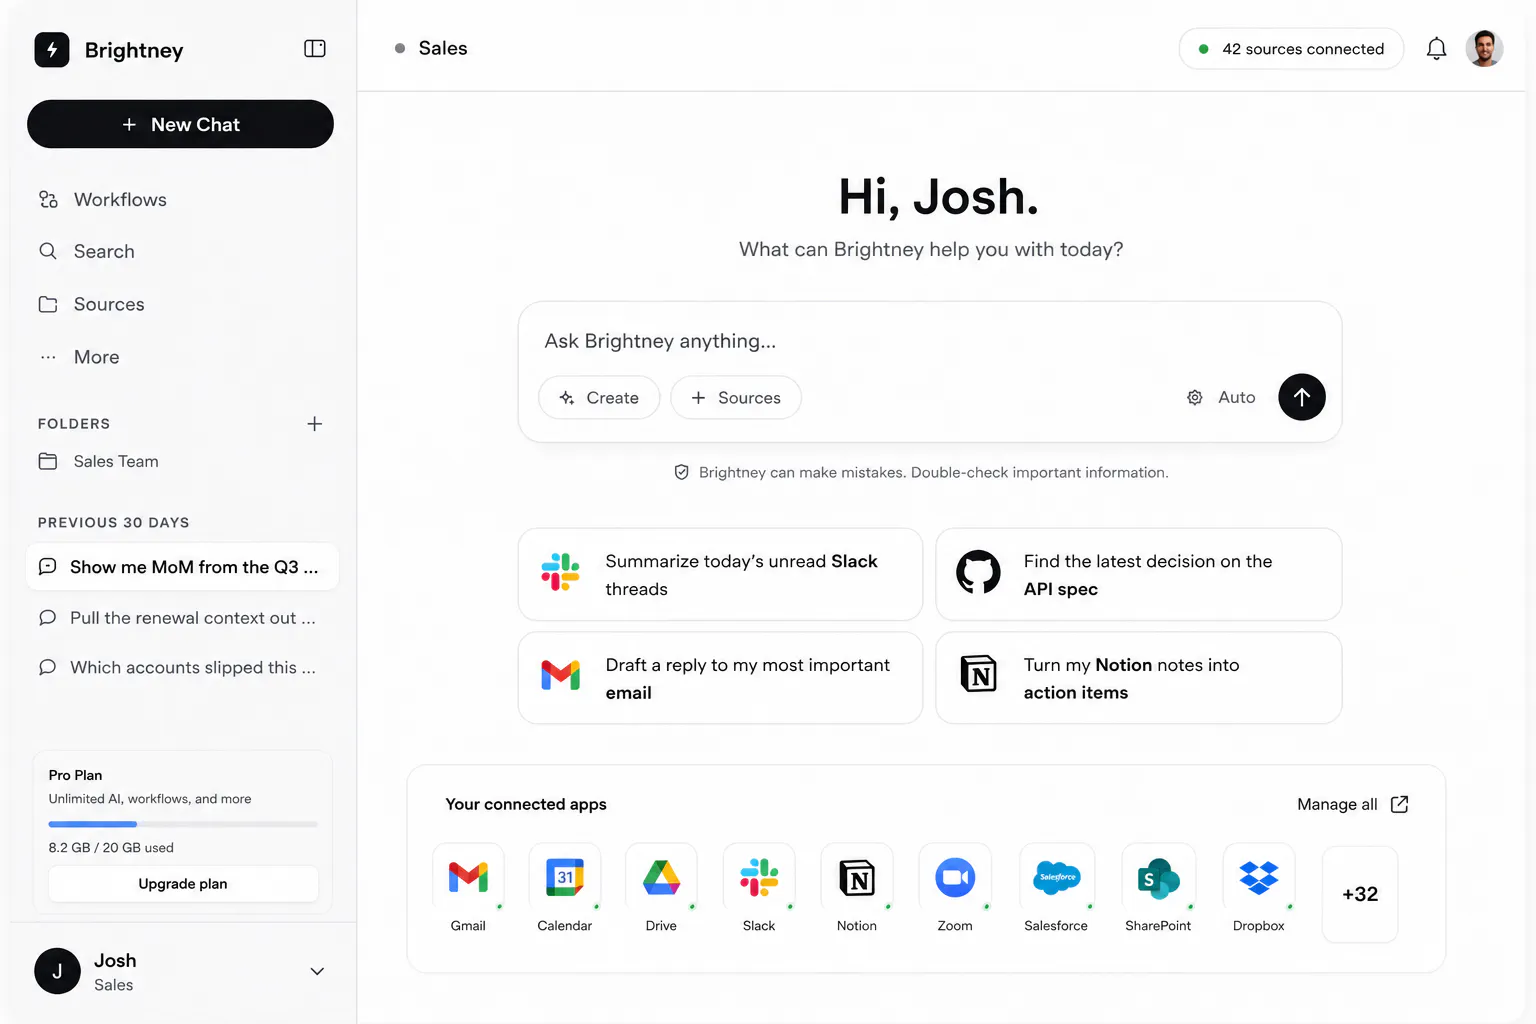
Task: Open the Zoom connected app icon
Action: tap(955, 878)
